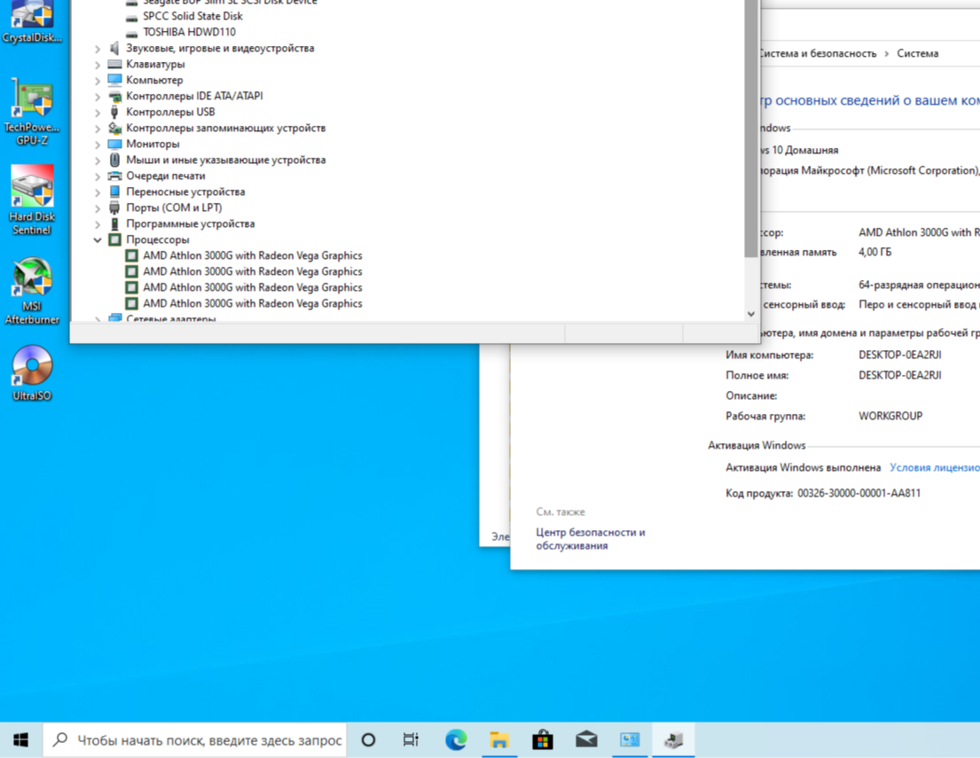
Task: Open File Explorer in taskbar
Action: [499, 740]
